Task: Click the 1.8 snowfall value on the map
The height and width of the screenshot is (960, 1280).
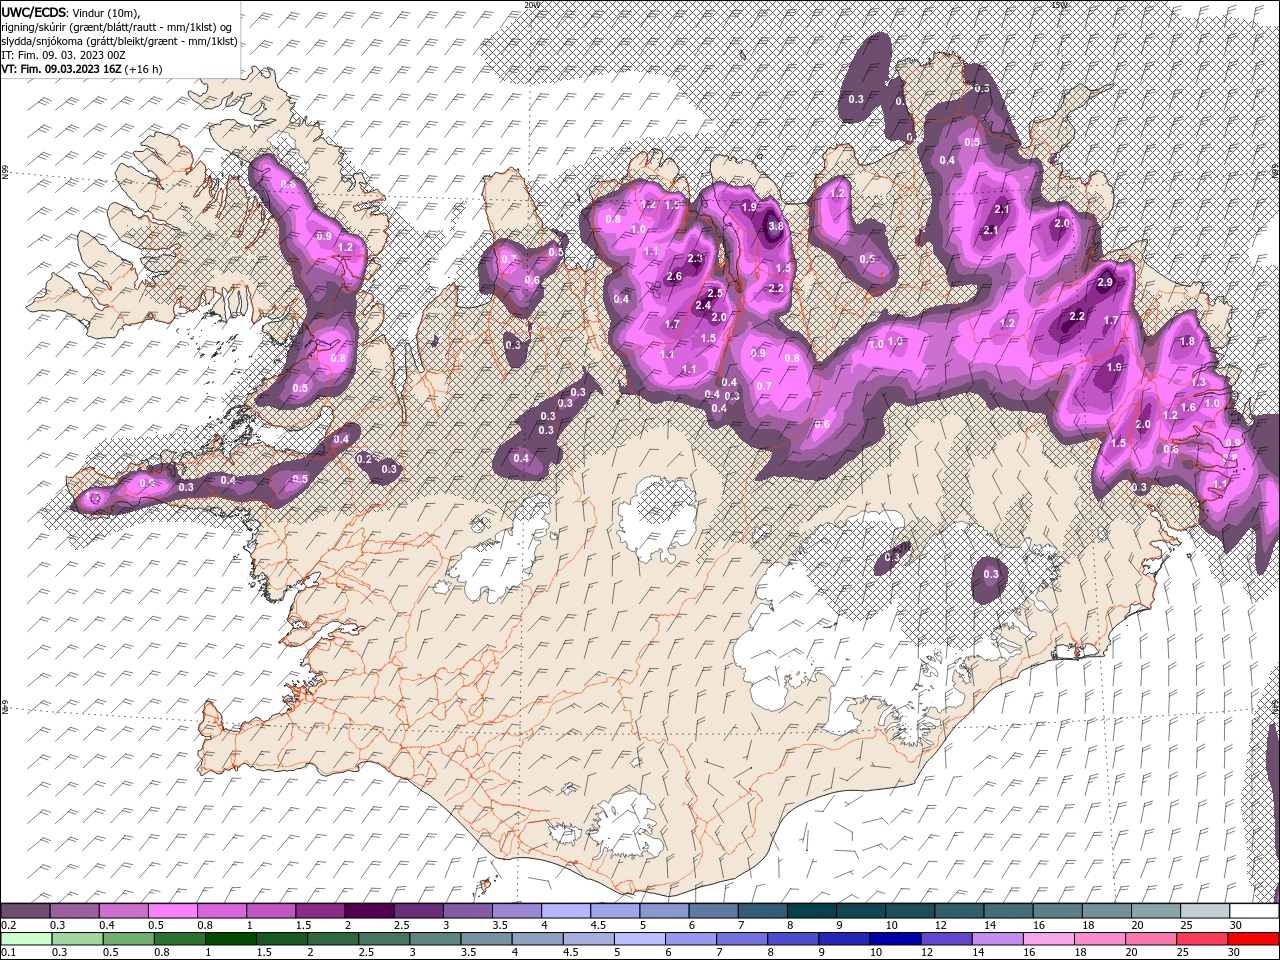Action: coord(1188,341)
